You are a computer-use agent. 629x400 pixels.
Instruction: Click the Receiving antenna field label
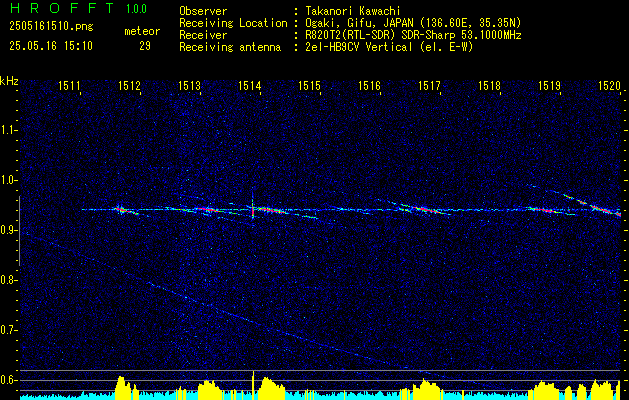230,47
